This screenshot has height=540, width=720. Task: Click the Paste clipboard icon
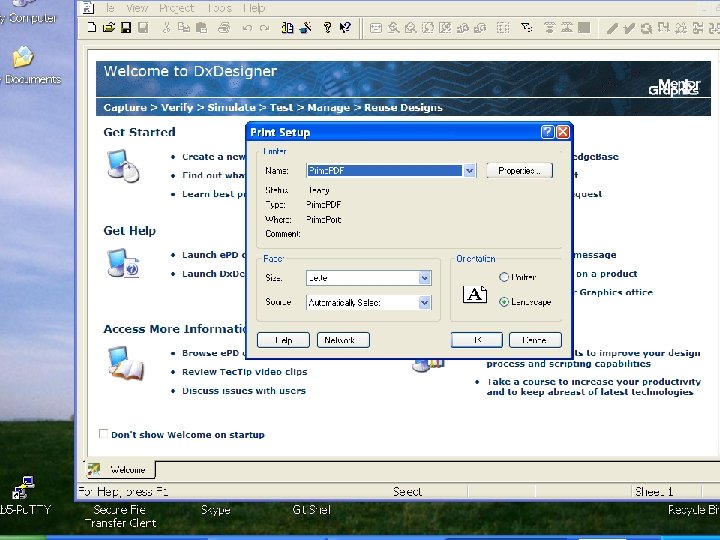pos(201,28)
